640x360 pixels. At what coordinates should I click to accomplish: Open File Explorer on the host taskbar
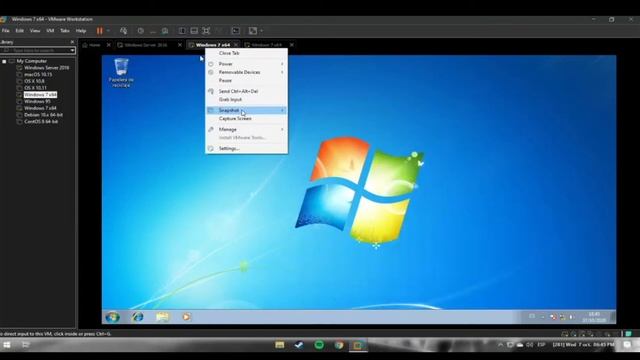point(280,345)
